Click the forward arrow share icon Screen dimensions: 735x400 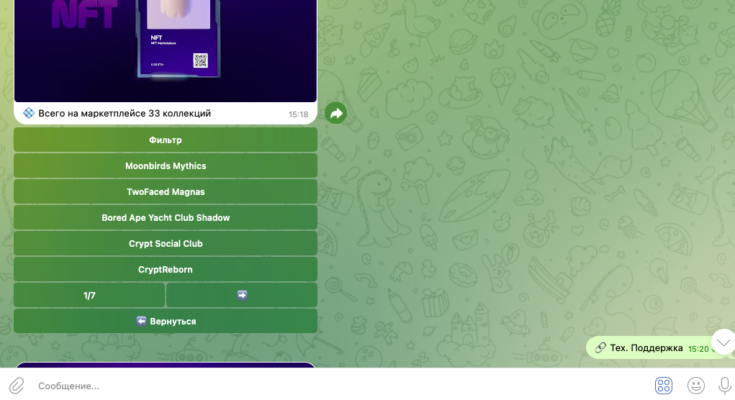pyautogui.click(x=336, y=113)
